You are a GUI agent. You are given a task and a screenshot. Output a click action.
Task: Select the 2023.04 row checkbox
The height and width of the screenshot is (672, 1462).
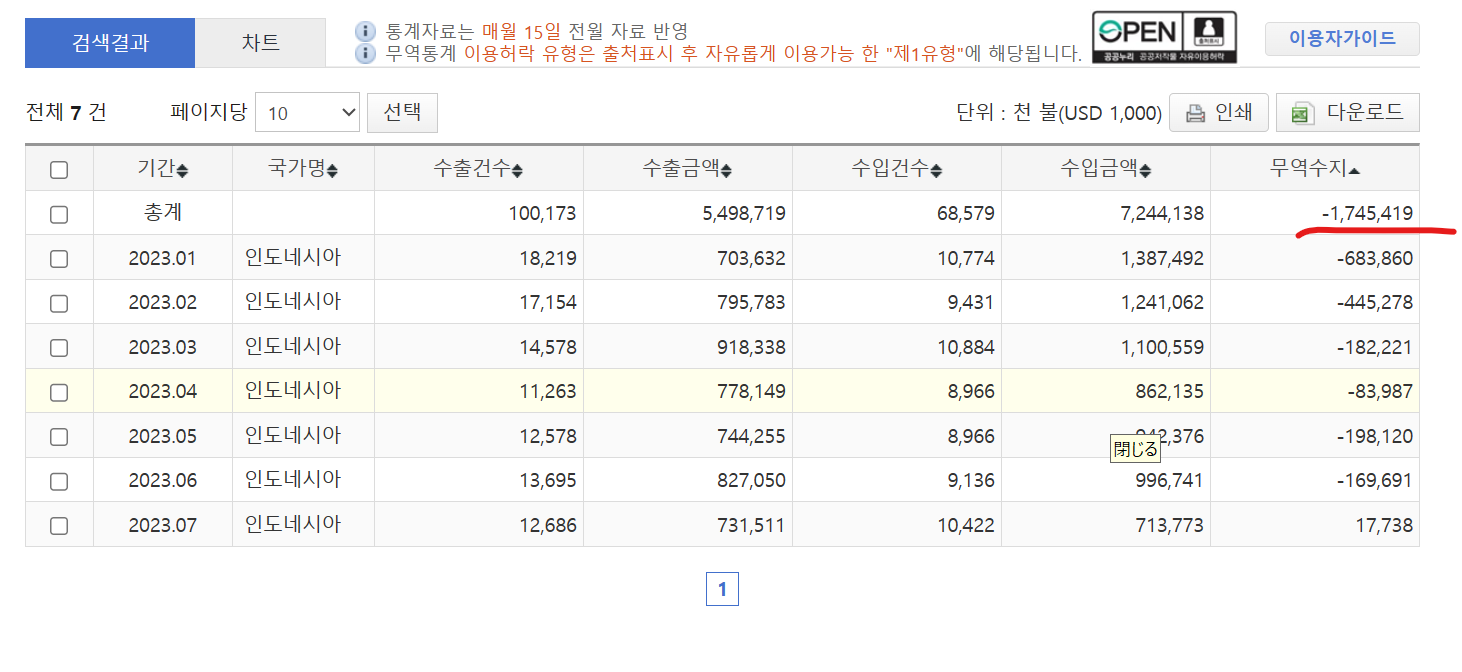(x=59, y=392)
